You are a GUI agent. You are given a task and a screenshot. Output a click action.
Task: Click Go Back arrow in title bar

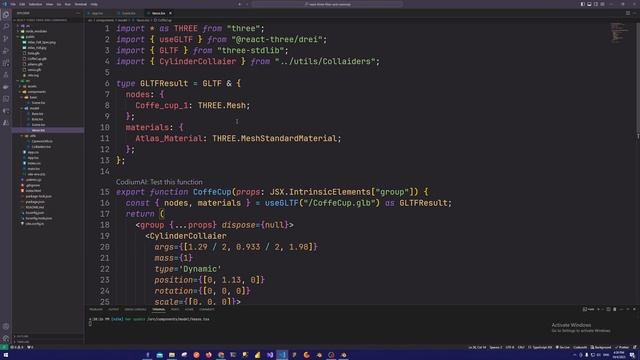pos(240,4)
